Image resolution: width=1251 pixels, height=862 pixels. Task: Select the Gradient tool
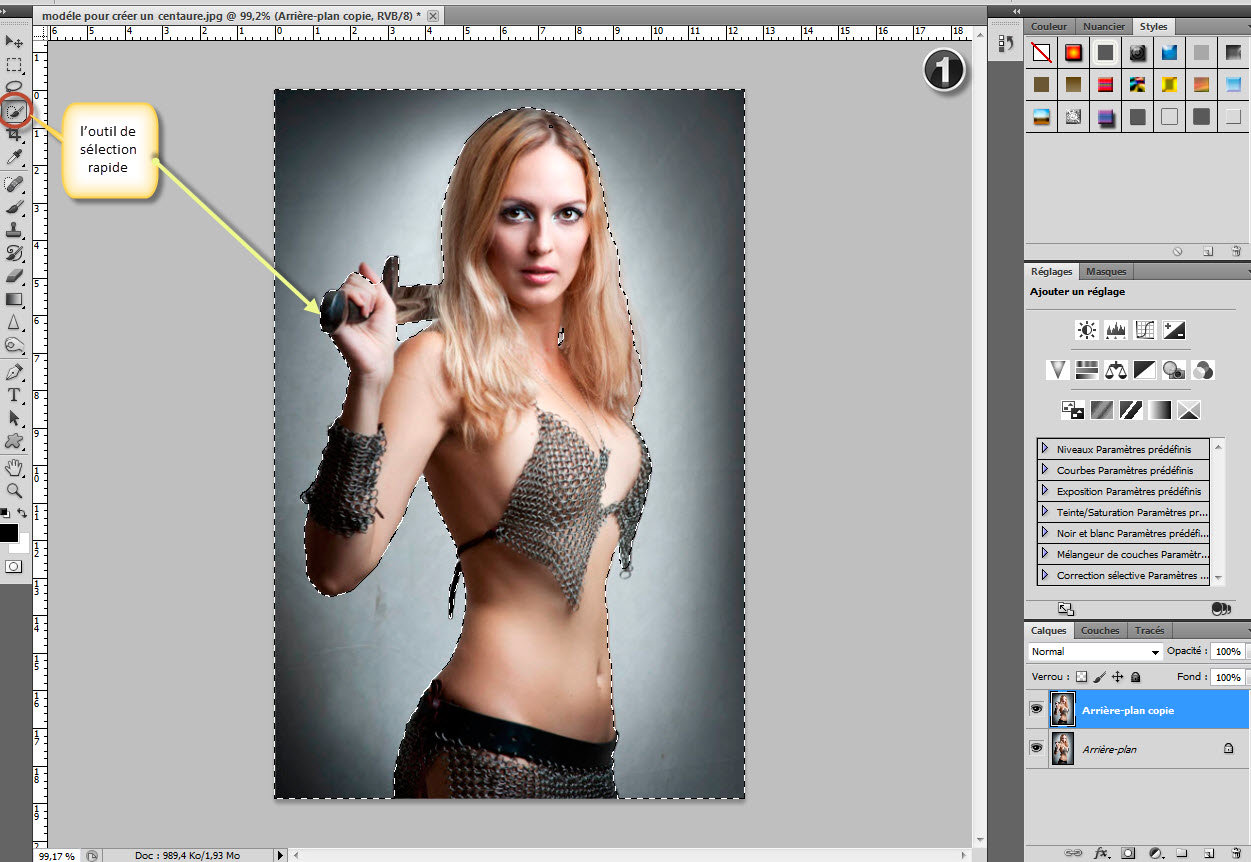click(14, 299)
